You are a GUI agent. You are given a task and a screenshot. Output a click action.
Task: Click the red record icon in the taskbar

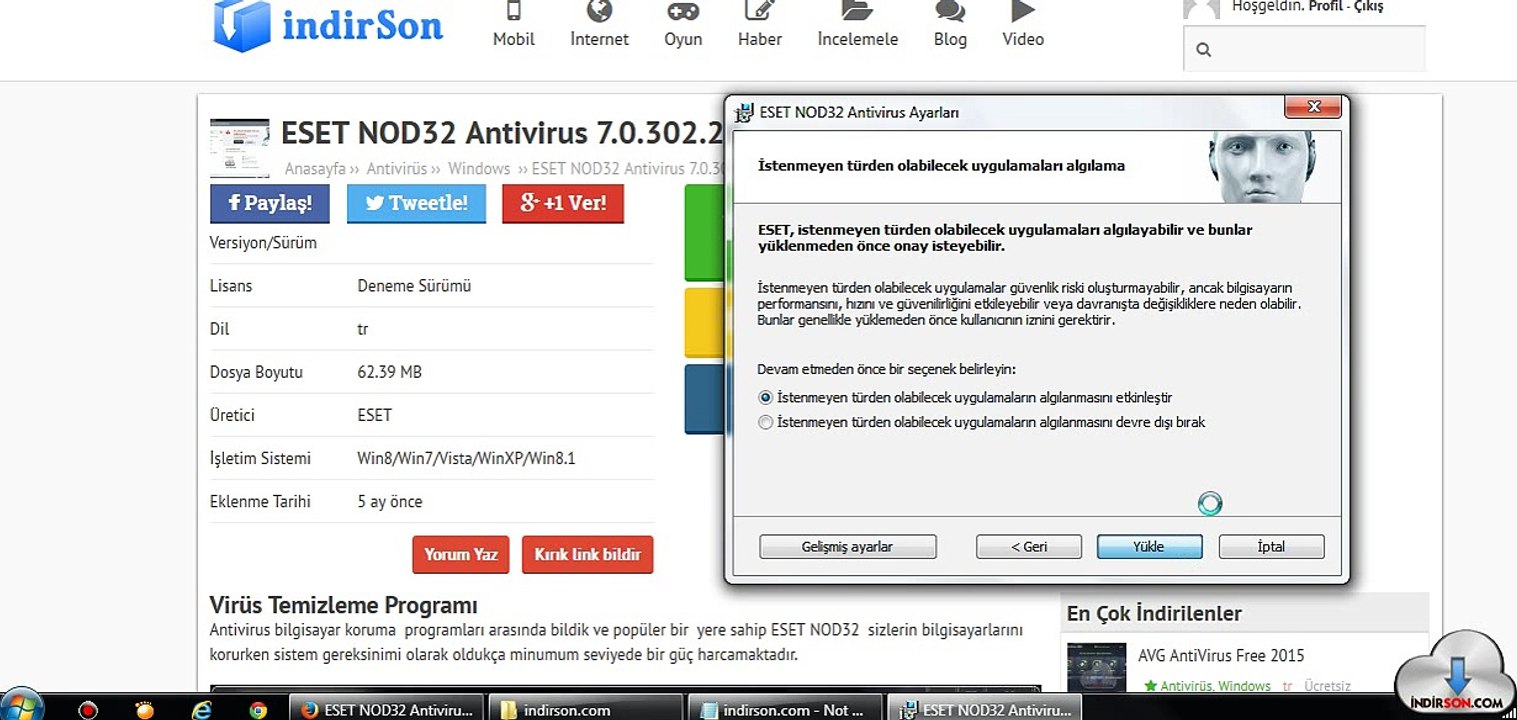(x=88, y=710)
